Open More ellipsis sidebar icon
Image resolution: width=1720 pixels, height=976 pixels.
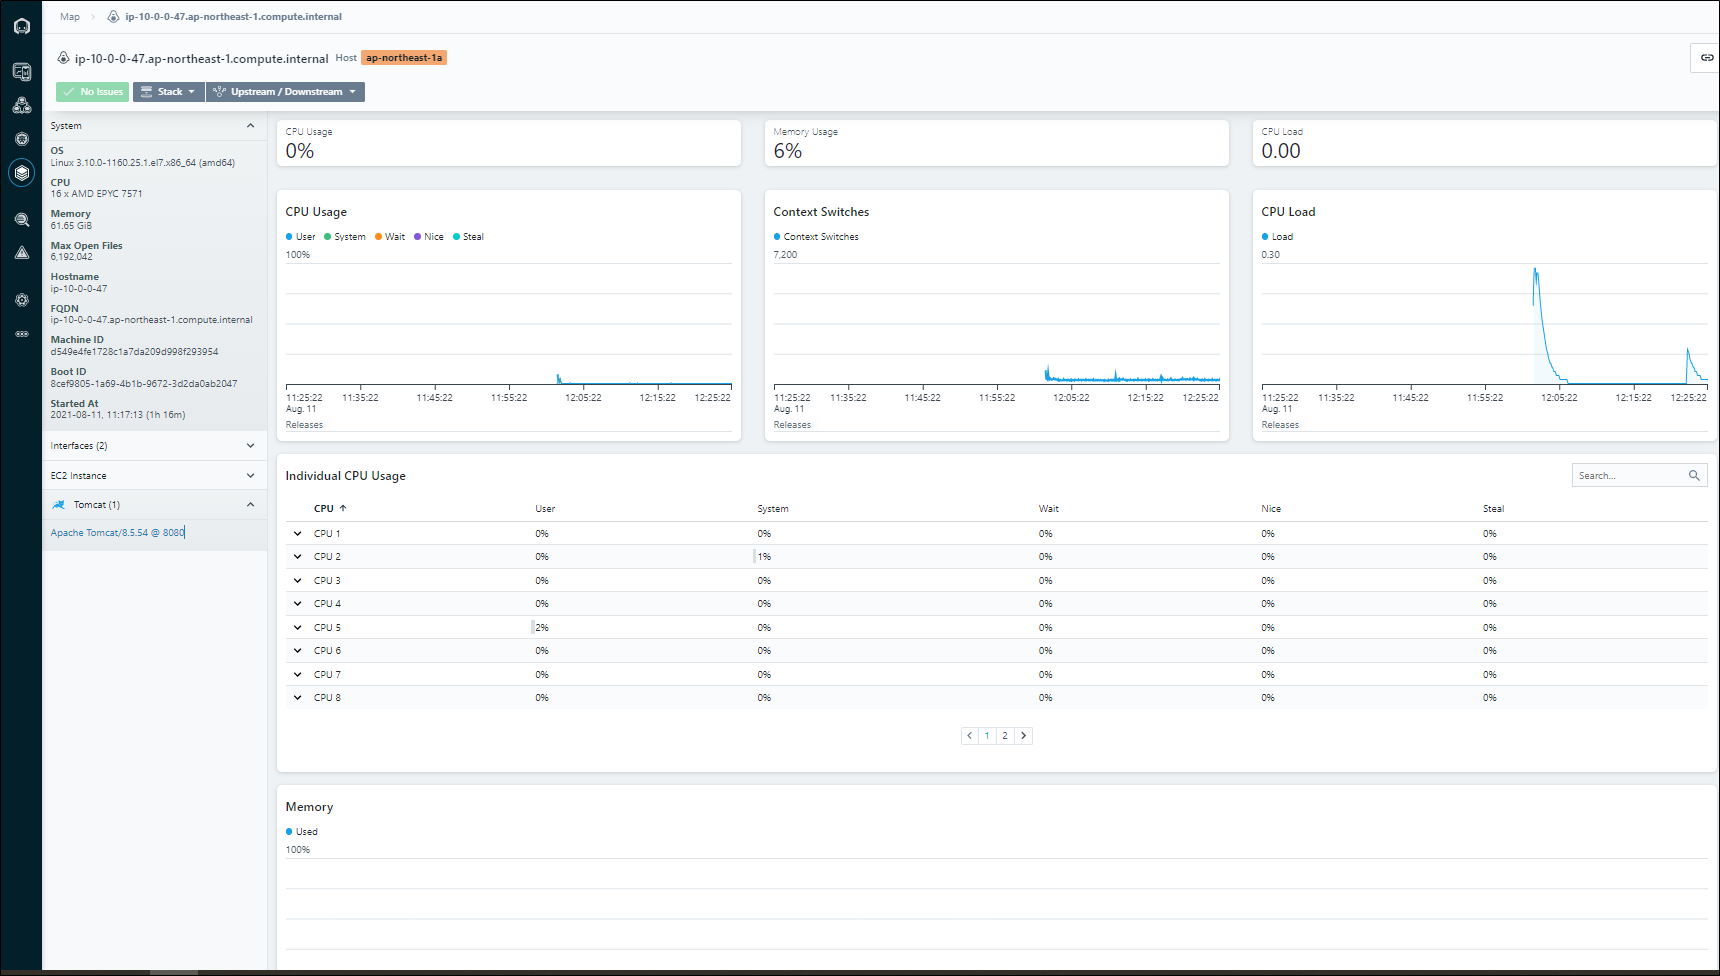[x=21, y=334]
